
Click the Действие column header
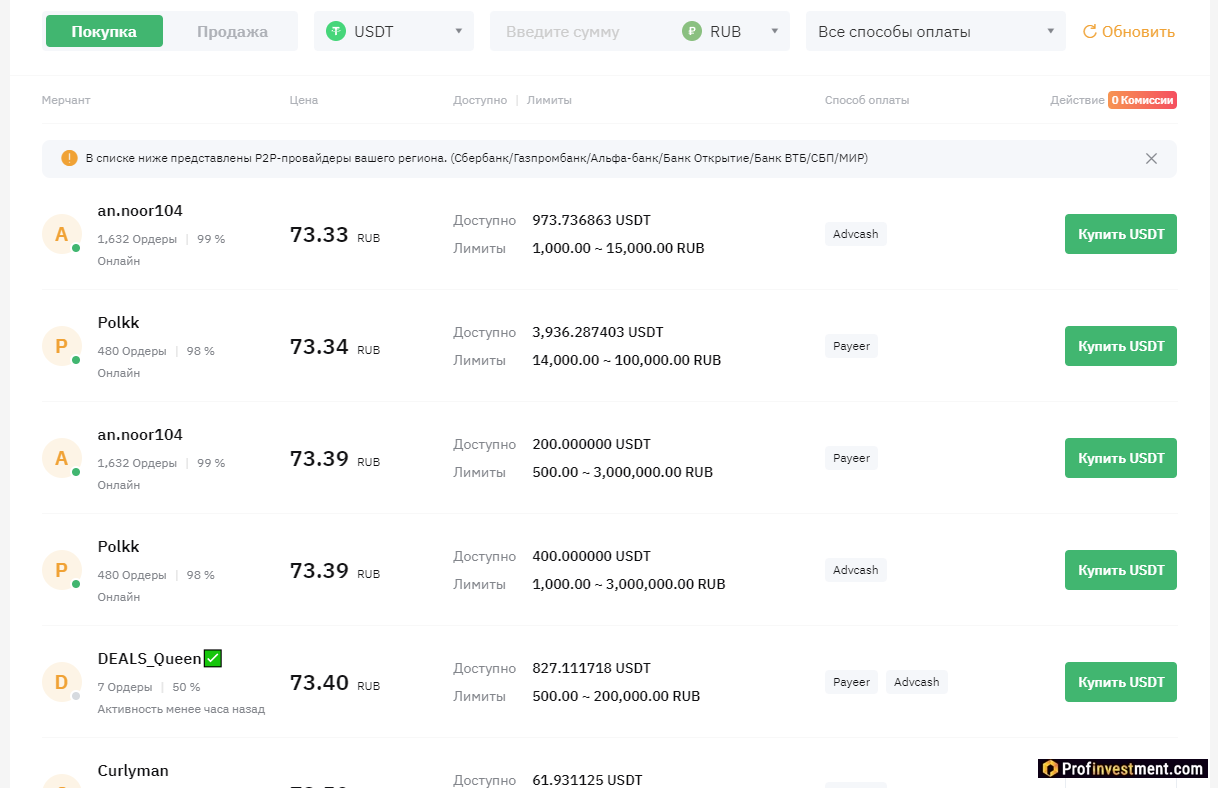[1077, 100]
